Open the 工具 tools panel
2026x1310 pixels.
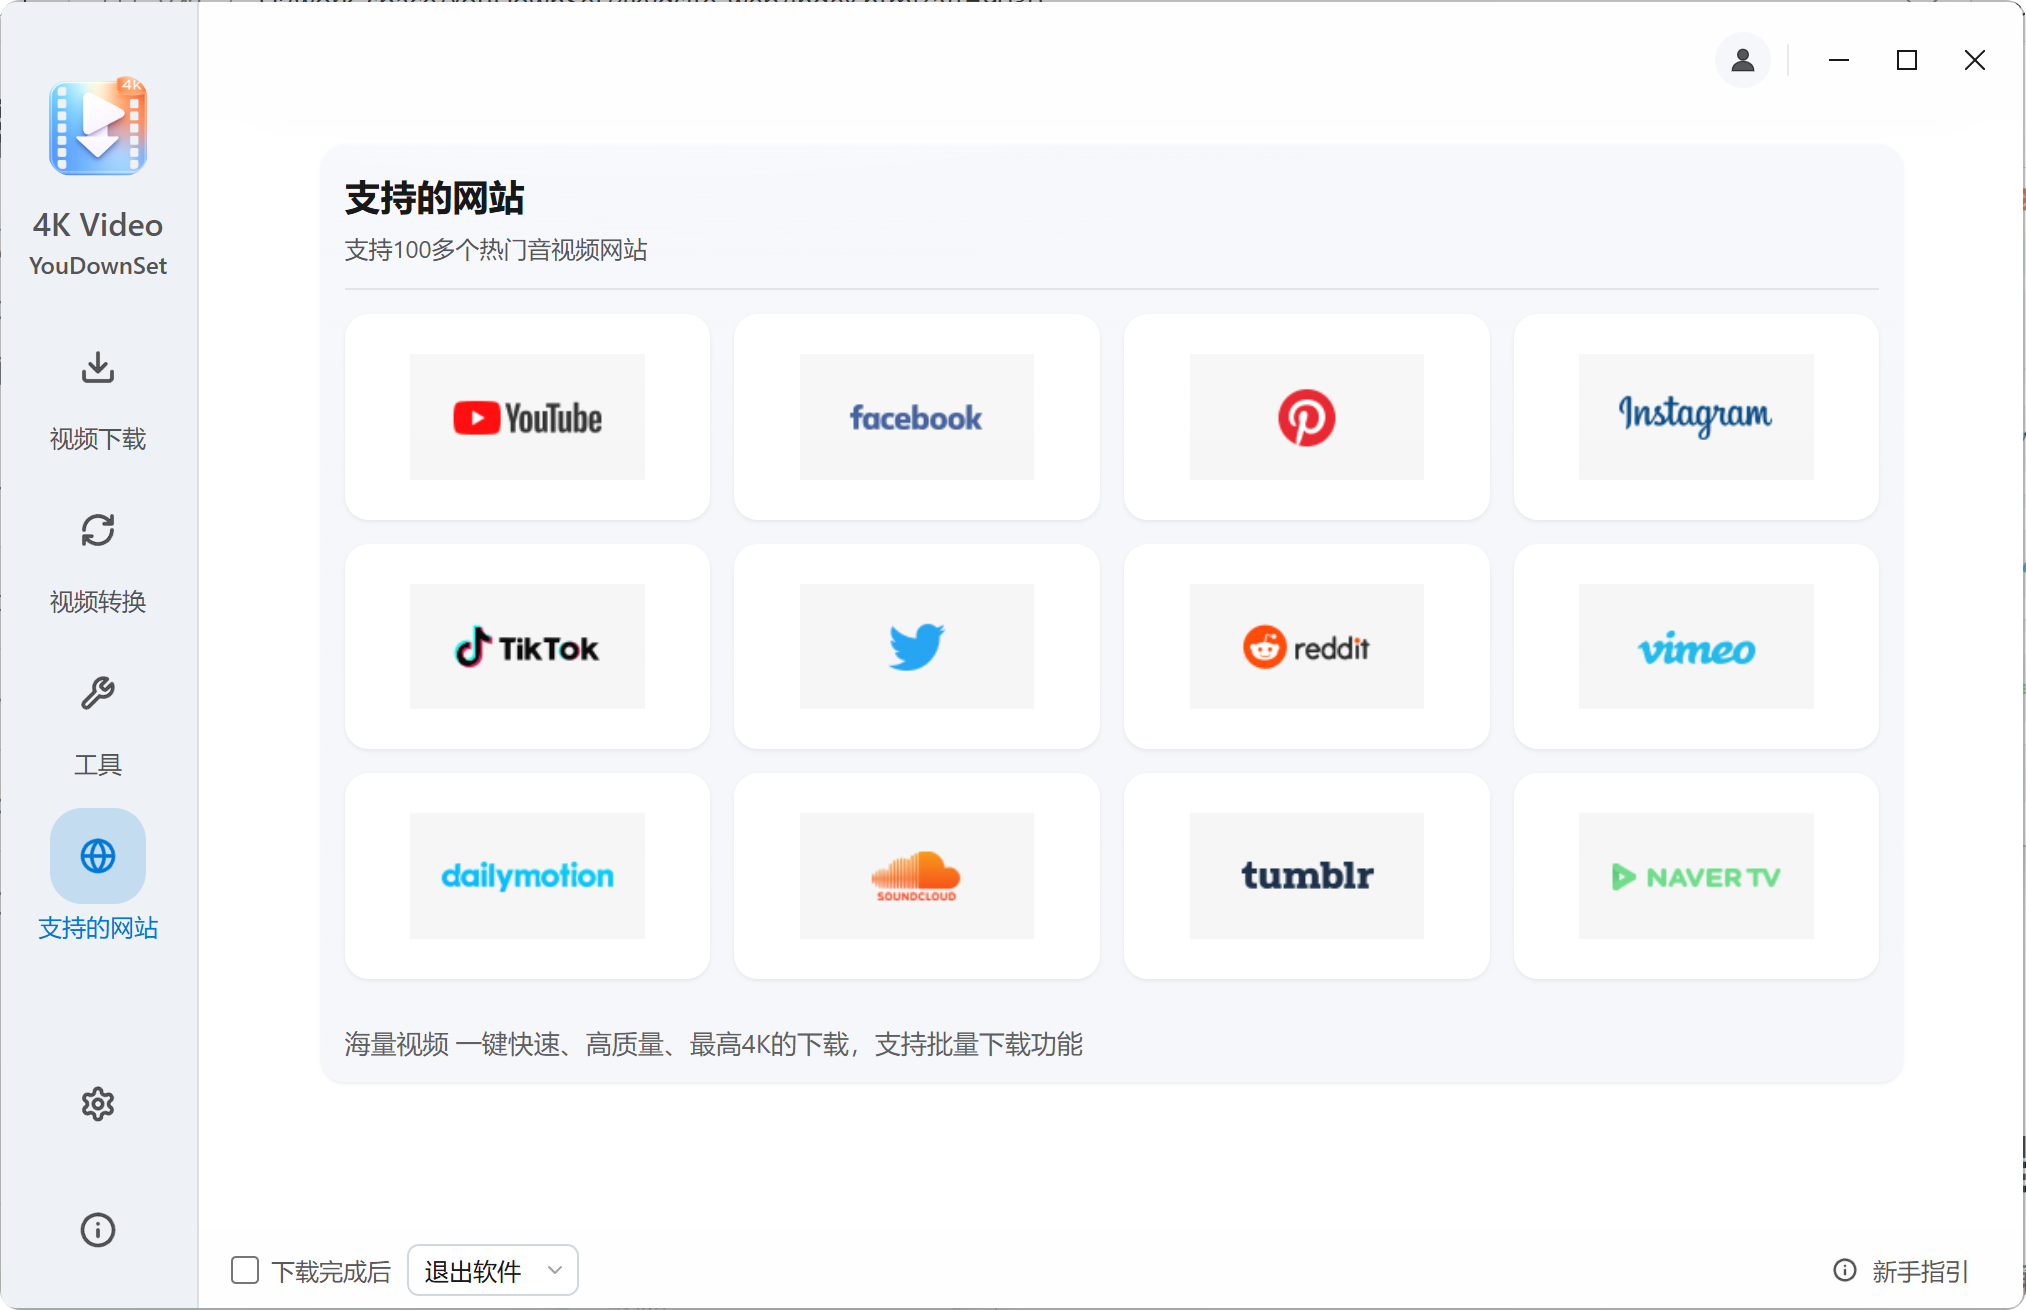[x=97, y=725]
